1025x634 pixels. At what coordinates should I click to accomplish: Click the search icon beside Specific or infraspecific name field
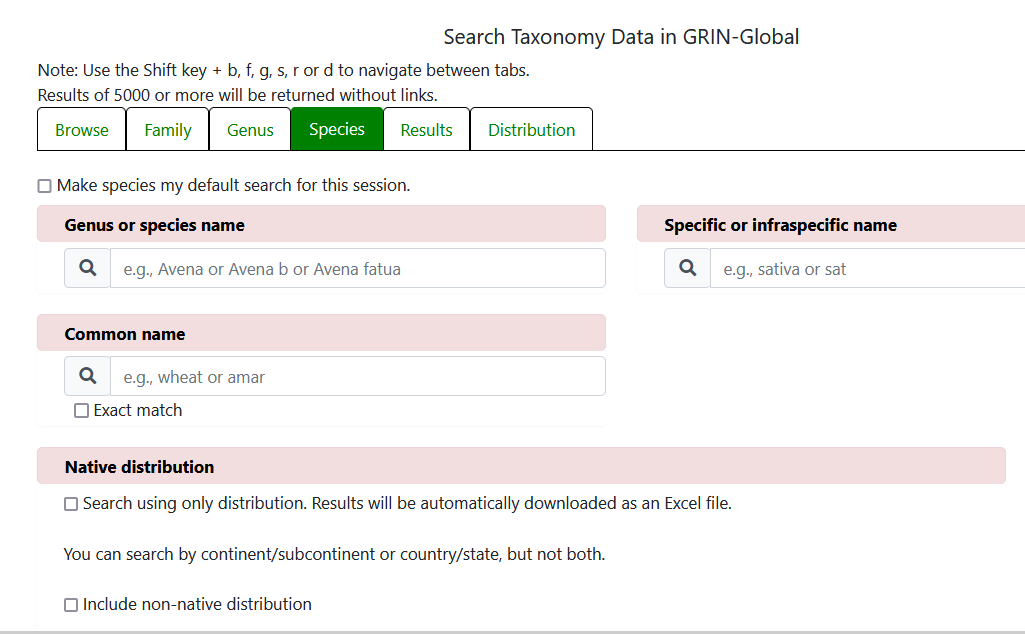tap(688, 268)
